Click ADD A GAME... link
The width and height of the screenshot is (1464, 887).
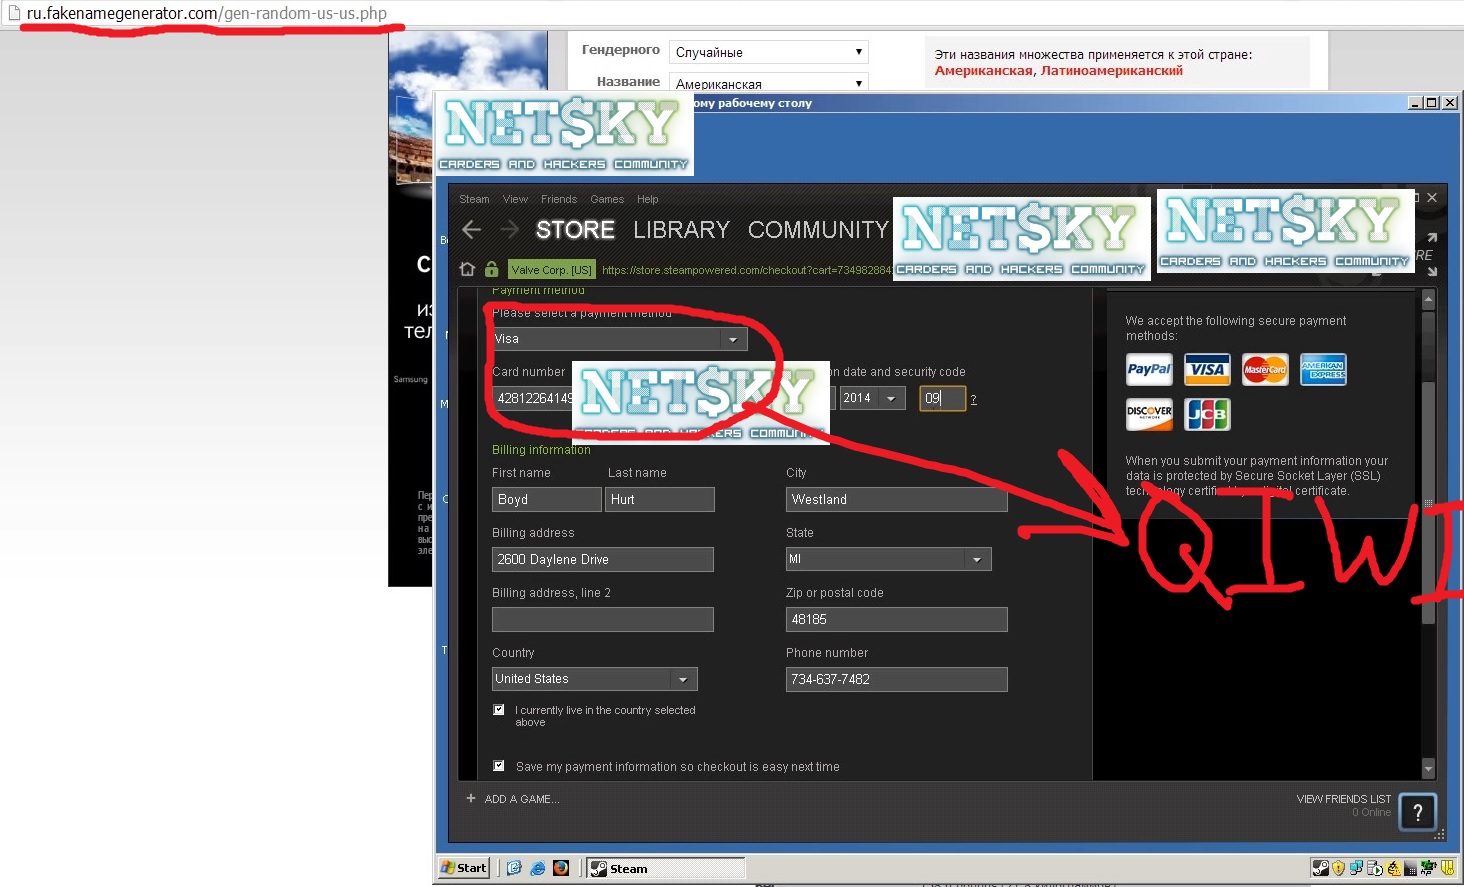tap(522, 799)
